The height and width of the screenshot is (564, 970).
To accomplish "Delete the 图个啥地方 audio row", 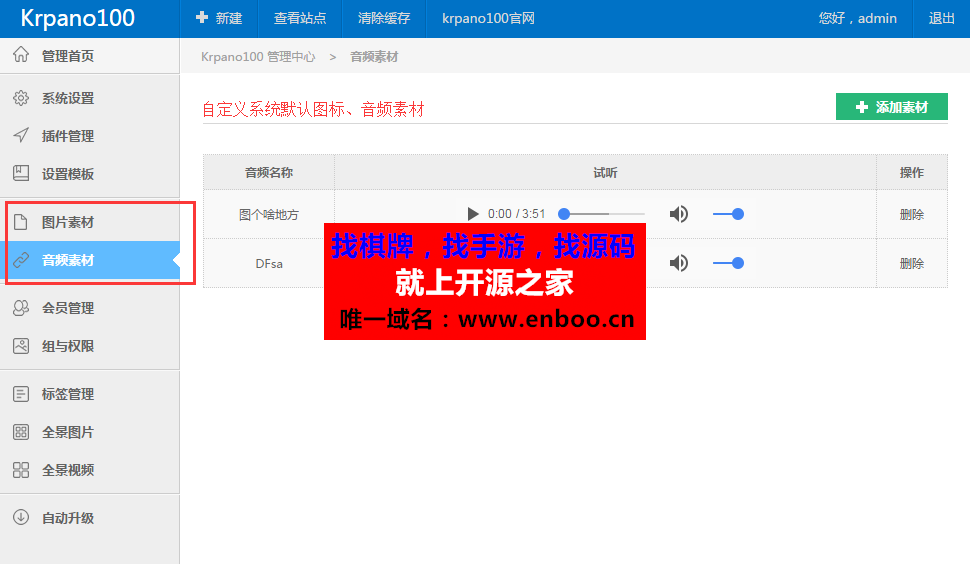I will 912,215.
